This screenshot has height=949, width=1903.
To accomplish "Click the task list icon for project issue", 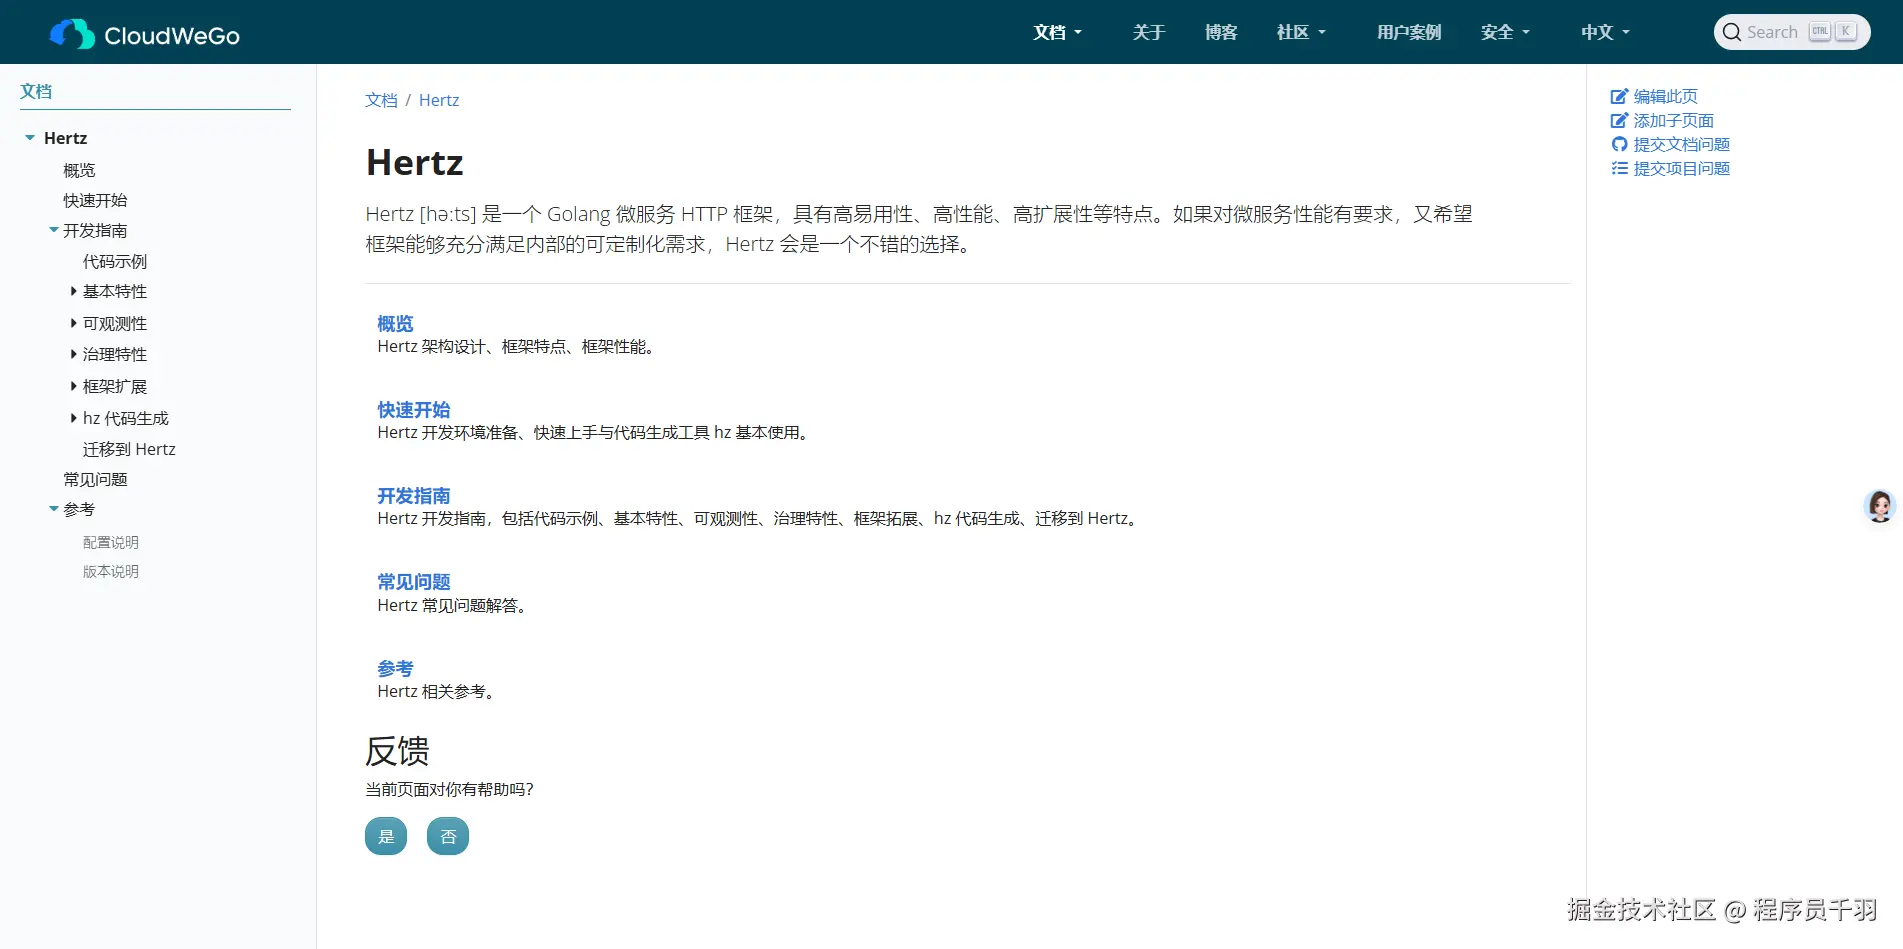I will pos(1619,169).
